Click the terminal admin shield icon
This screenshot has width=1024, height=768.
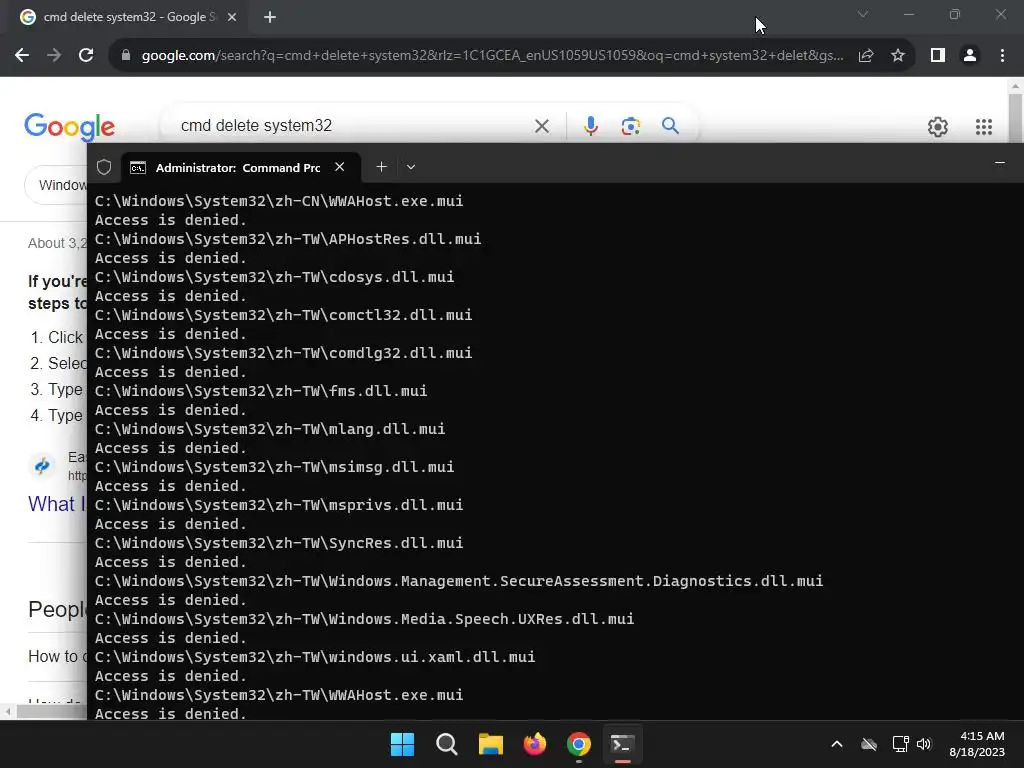point(104,167)
